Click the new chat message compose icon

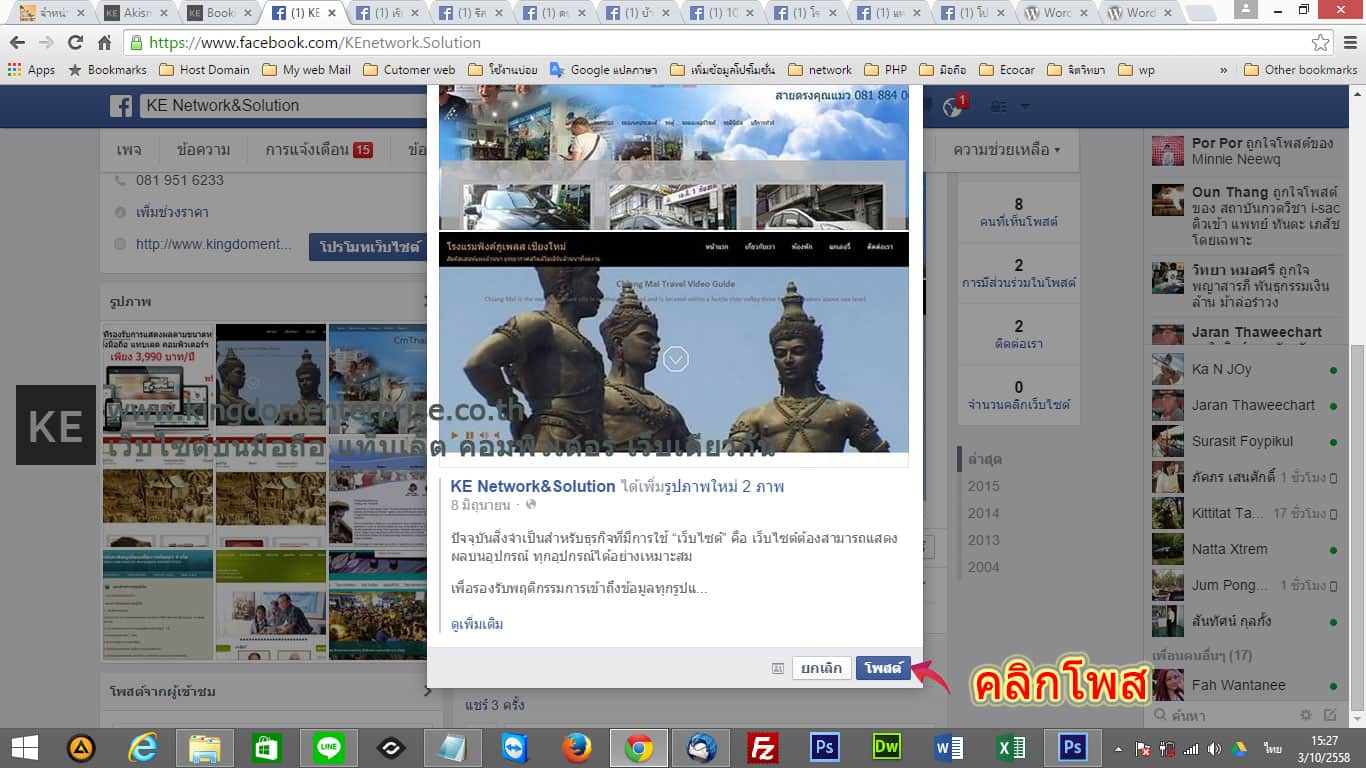point(1330,715)
